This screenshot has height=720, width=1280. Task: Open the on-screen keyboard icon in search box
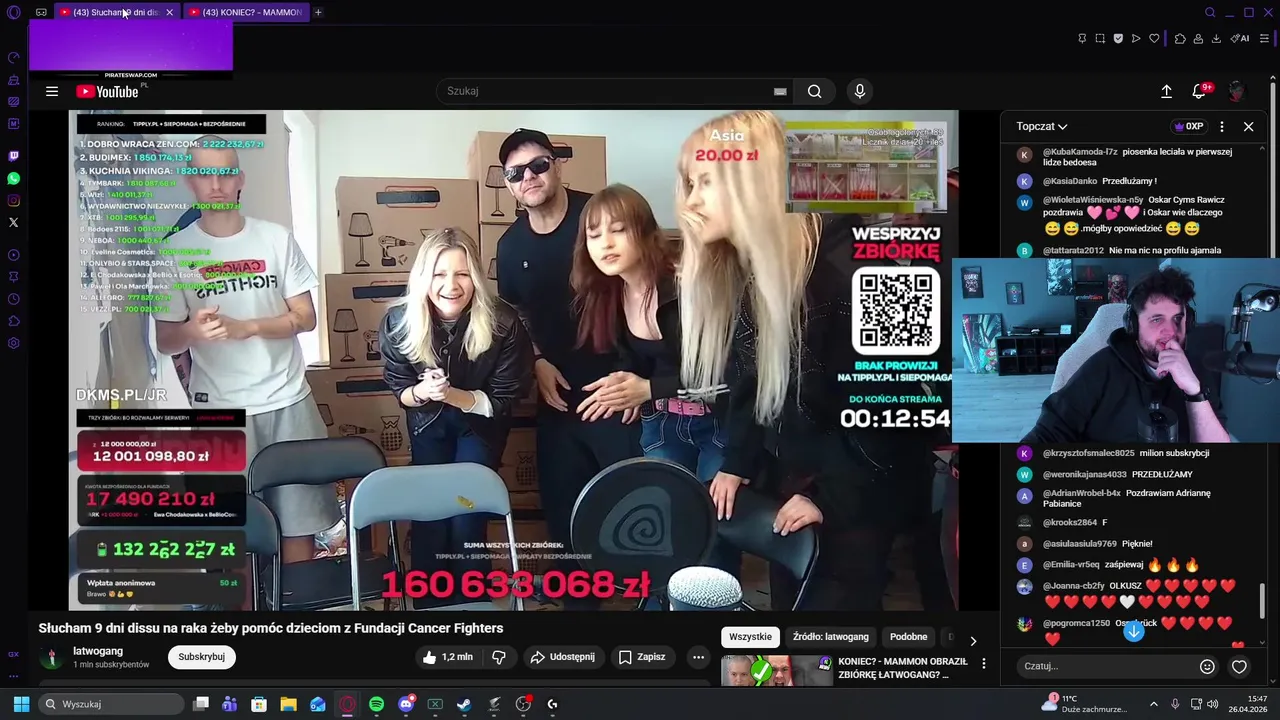pyautogui.click(x=780, y=91)
